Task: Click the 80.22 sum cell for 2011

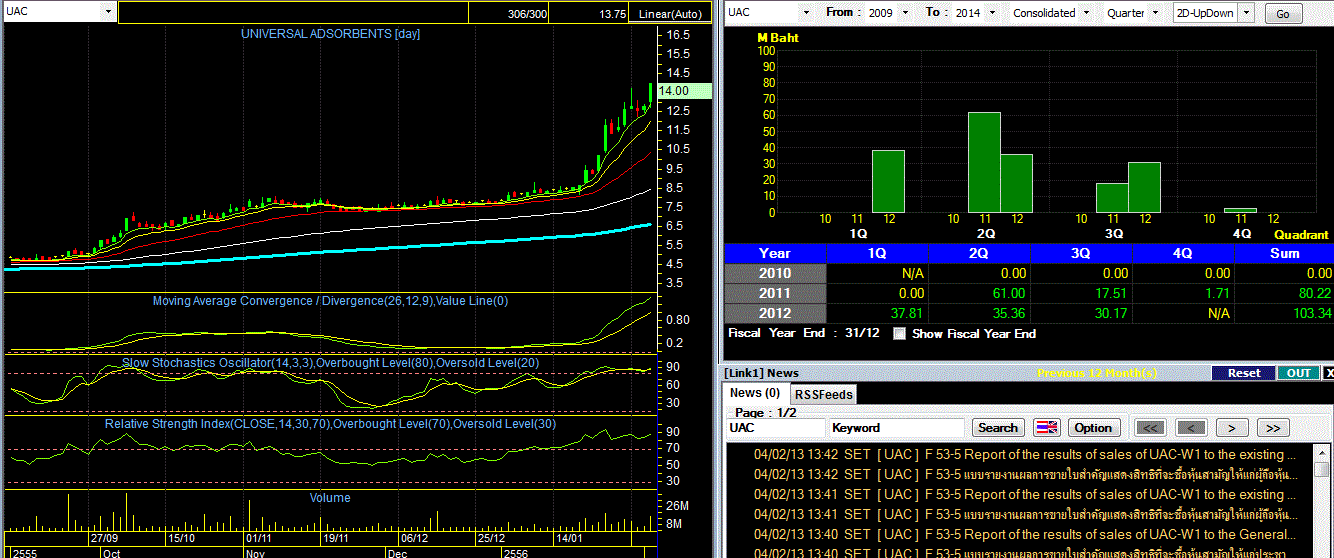Action: [x=1284, y=293]
